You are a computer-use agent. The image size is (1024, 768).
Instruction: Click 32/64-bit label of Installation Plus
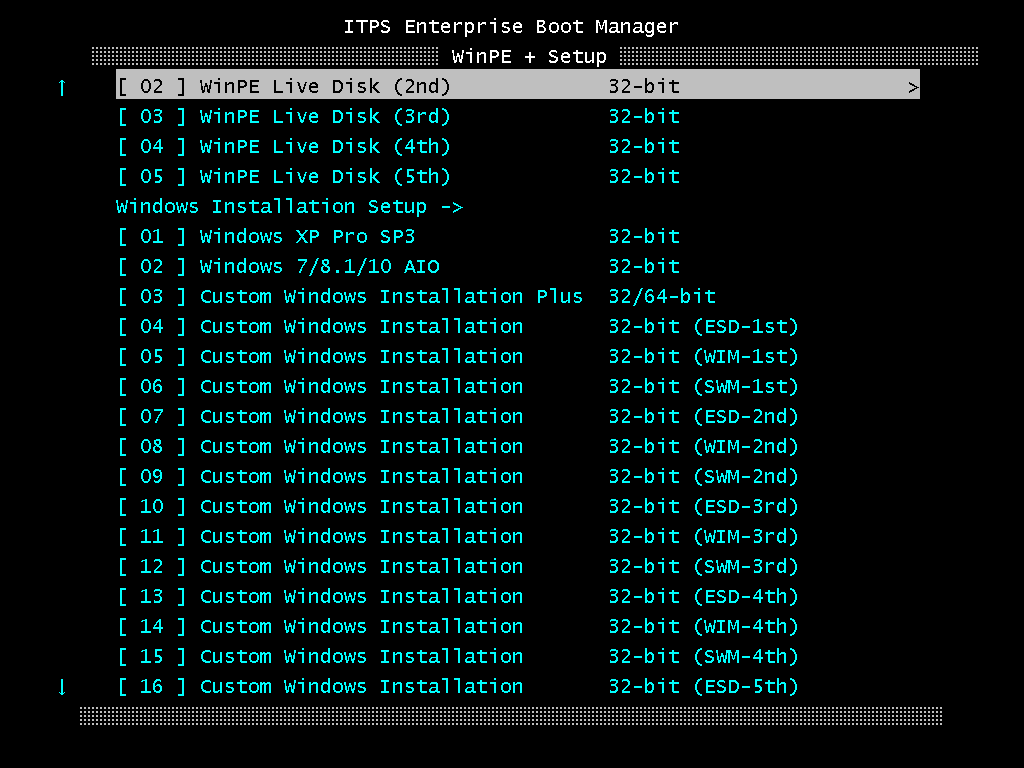(662, 296)
